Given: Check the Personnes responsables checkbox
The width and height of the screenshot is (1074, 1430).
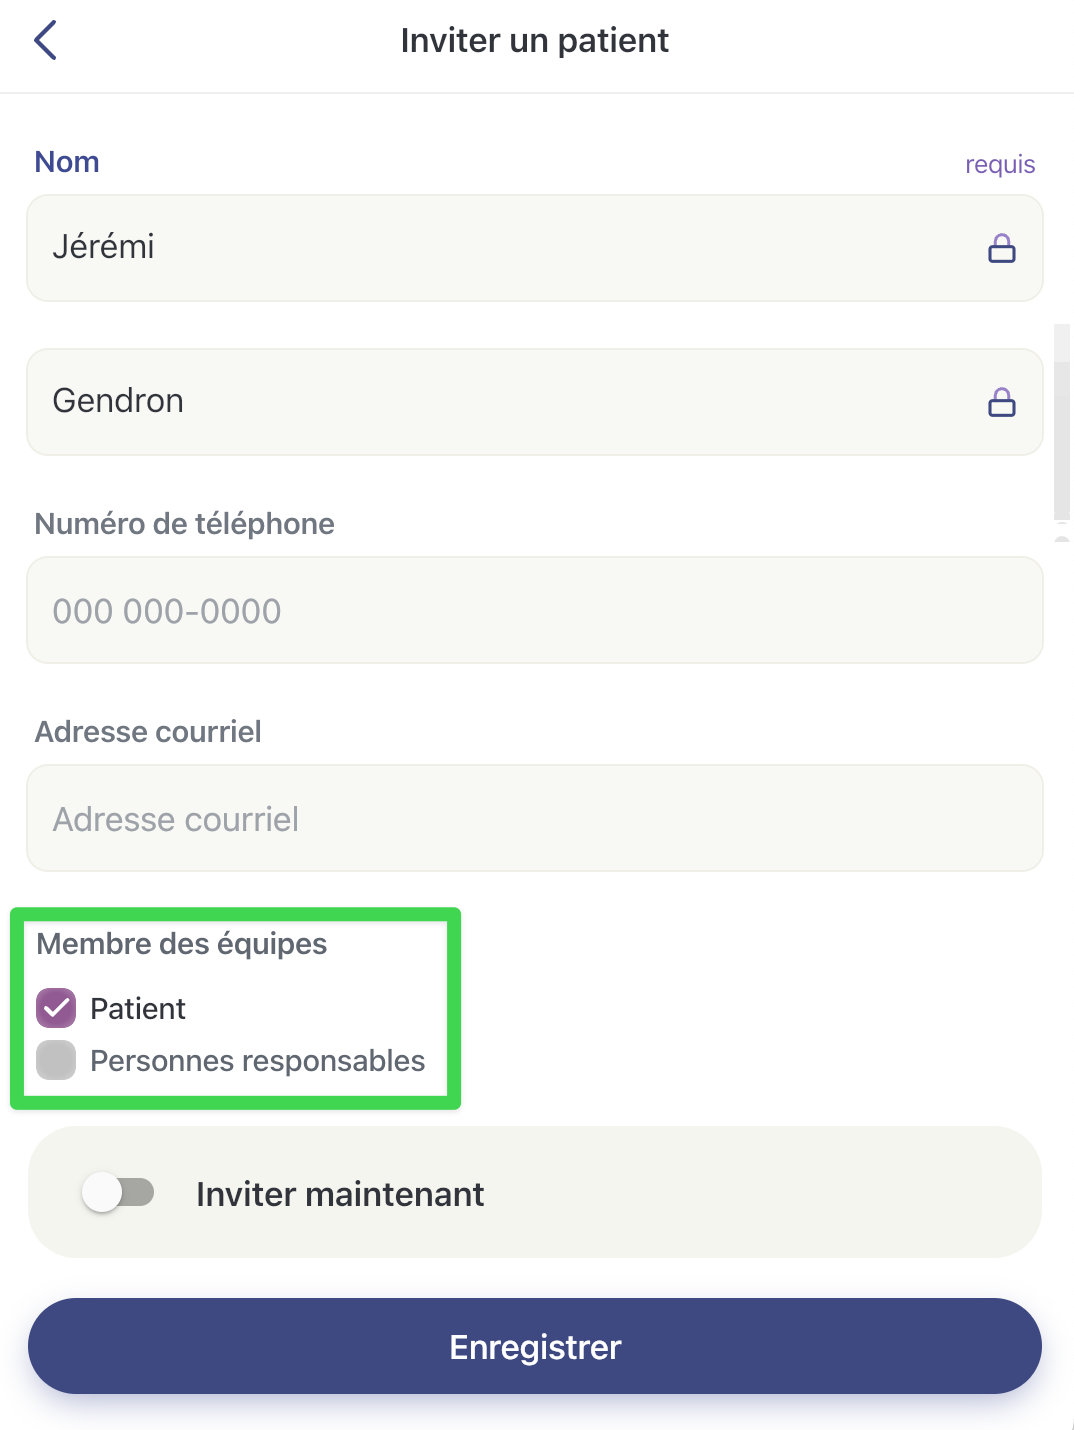Looking at the screenshot, I should (x=56, y=1060).
